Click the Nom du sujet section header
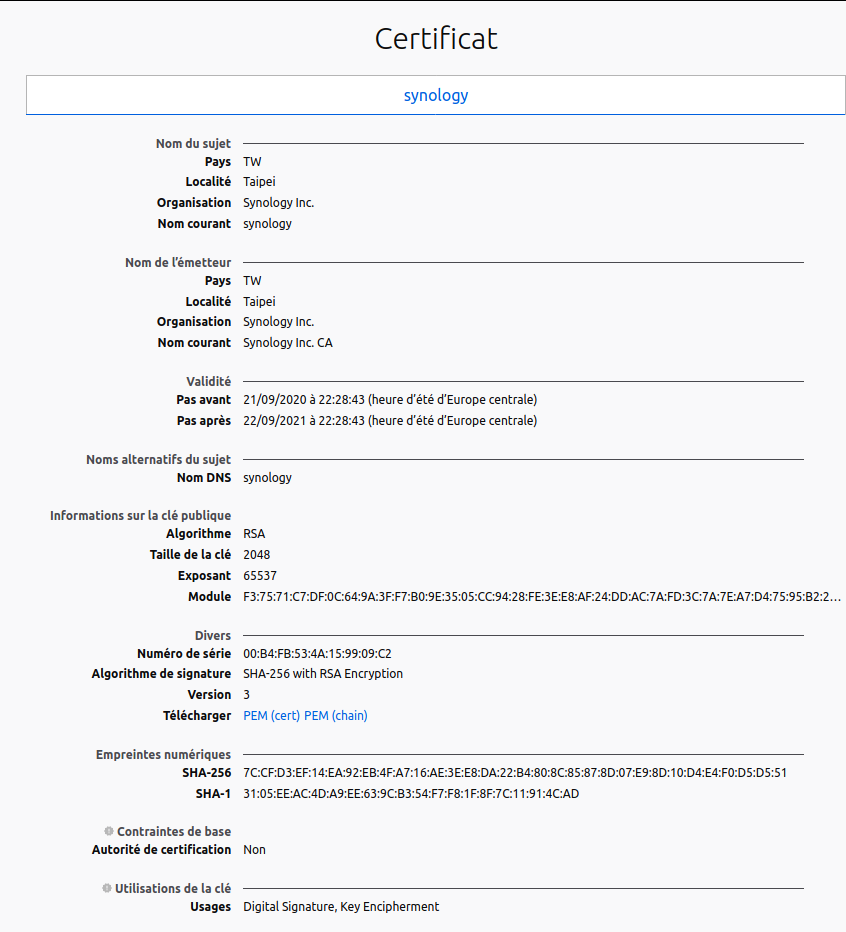 click(193, 143)
